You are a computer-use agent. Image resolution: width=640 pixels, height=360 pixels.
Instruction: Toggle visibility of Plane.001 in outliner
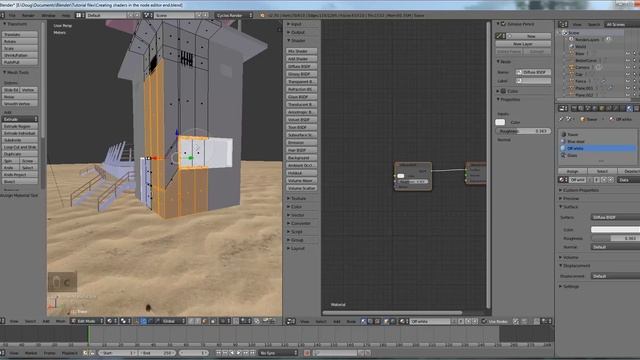627,88
